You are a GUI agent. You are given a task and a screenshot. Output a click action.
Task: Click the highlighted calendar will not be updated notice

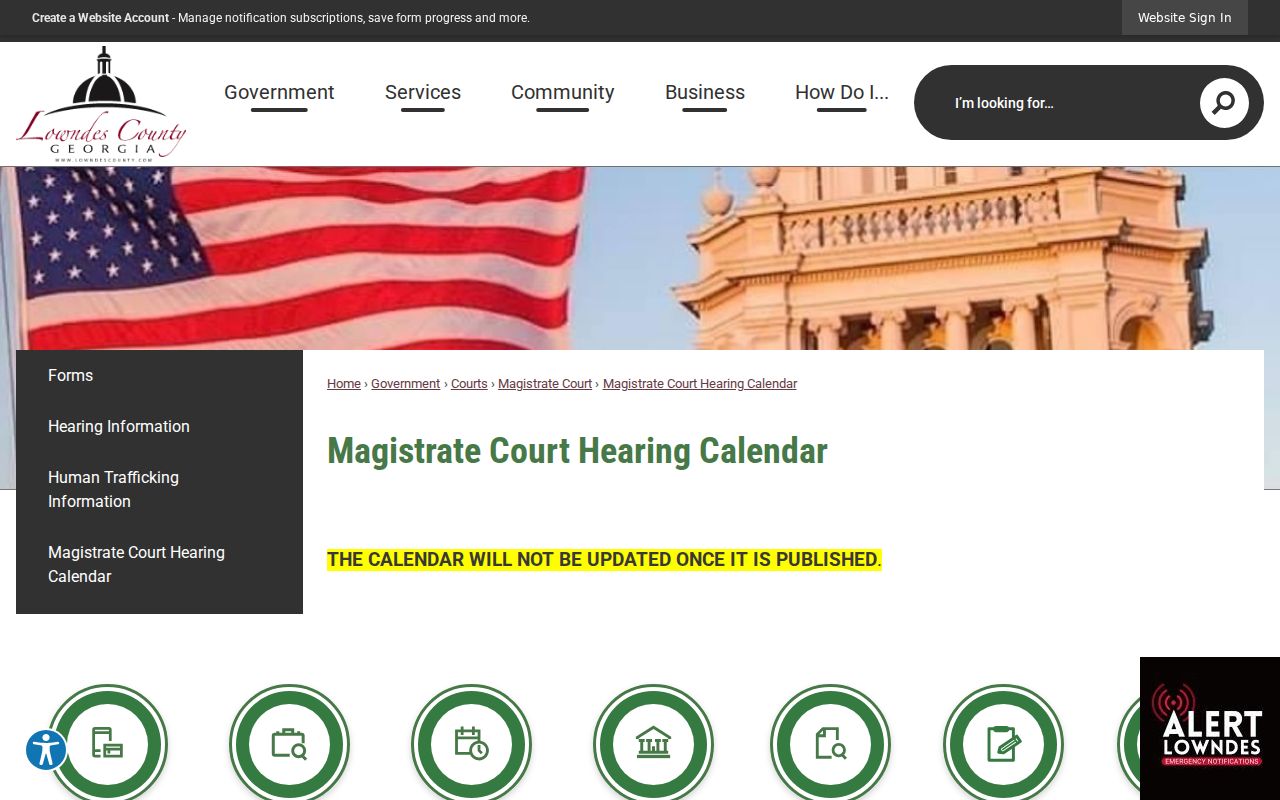604,559
